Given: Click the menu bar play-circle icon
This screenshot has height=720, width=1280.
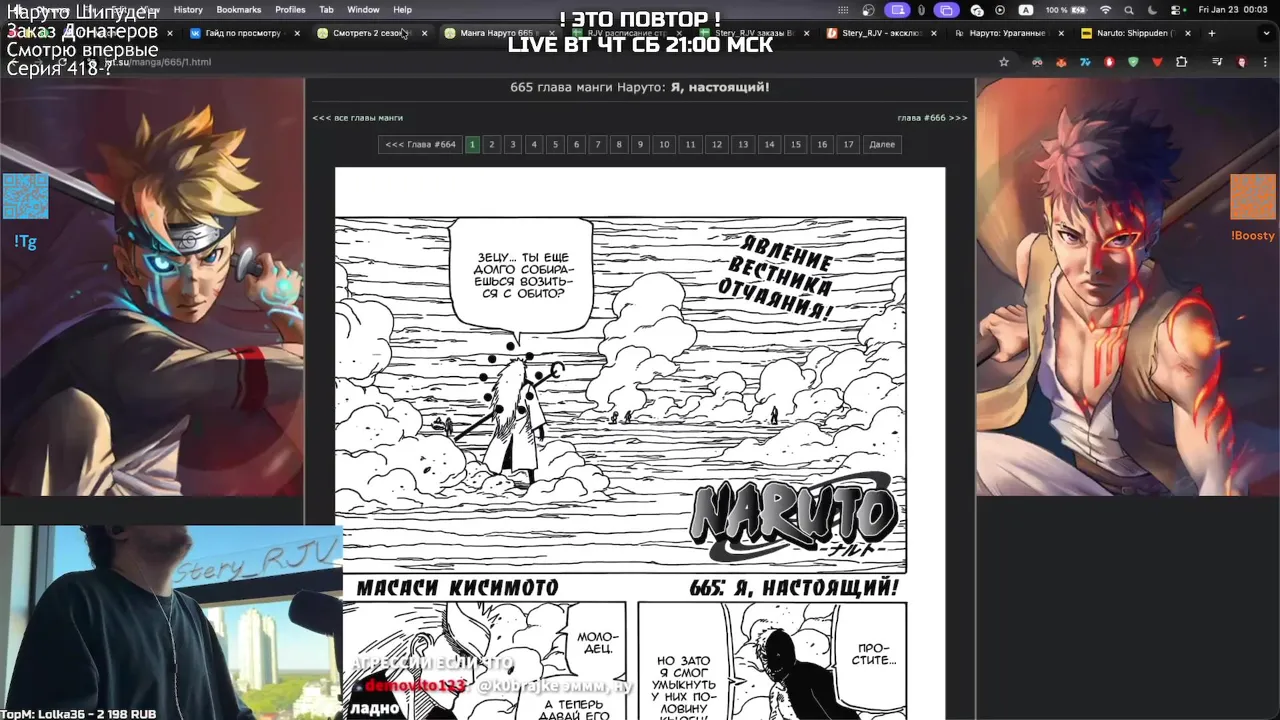Looking at the screenshot, I should [x=1000, y=10].
